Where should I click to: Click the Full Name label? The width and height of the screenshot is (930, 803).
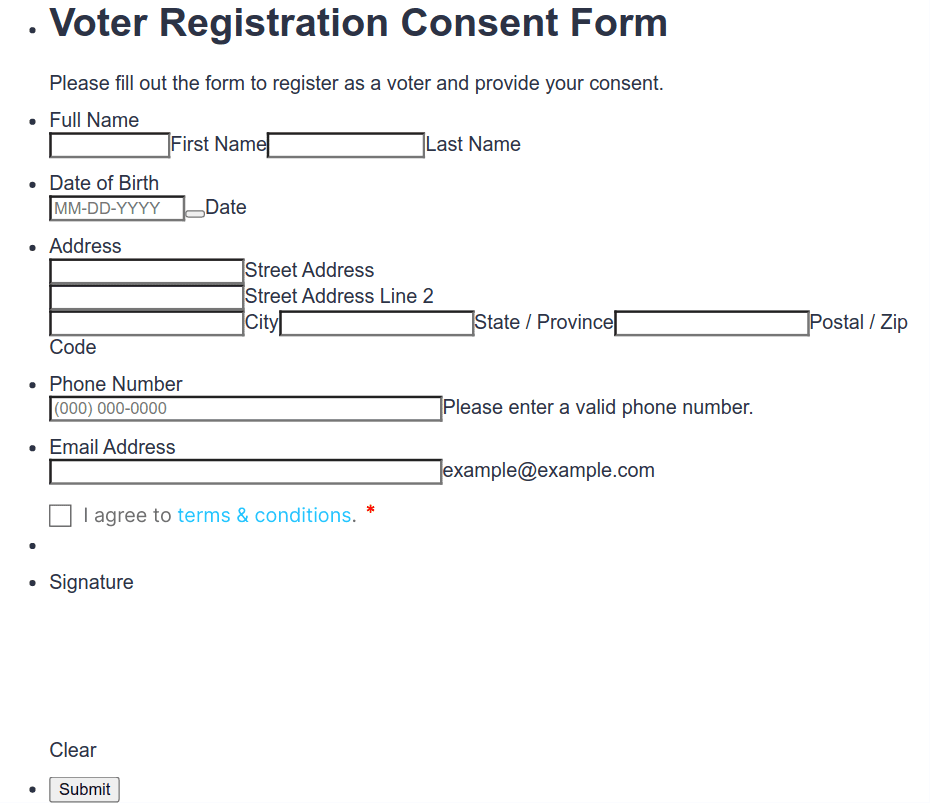click(94, 120)
